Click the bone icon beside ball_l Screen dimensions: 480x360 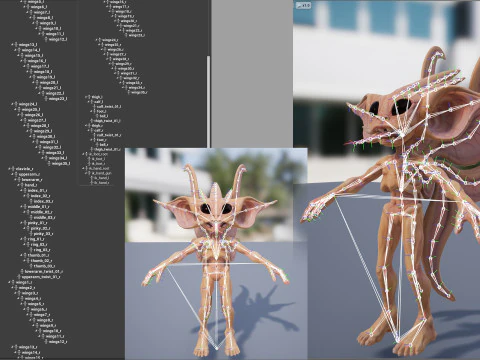coord(97,116)
